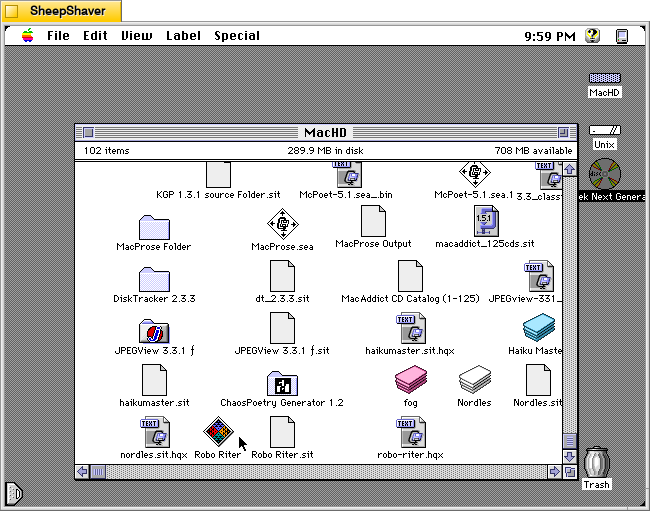Click the SheepShaver window title tab
Viewport: 650px width, 511px height.
tap(62, 11)
